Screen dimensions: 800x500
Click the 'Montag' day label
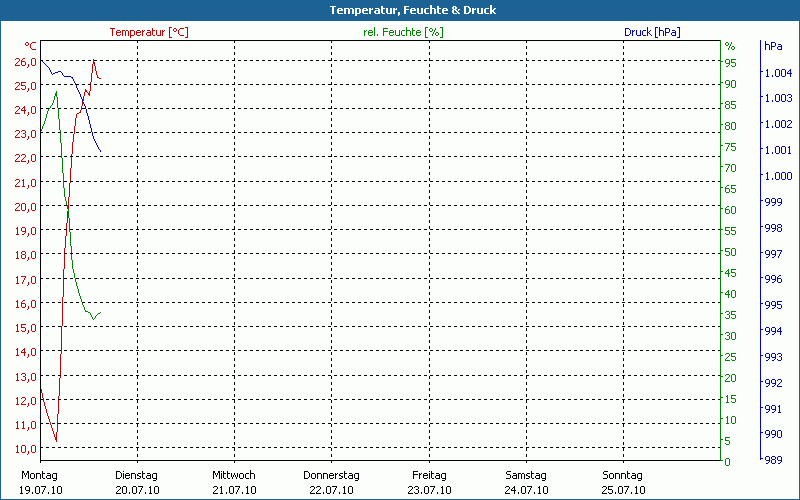[x=39, y=476]
